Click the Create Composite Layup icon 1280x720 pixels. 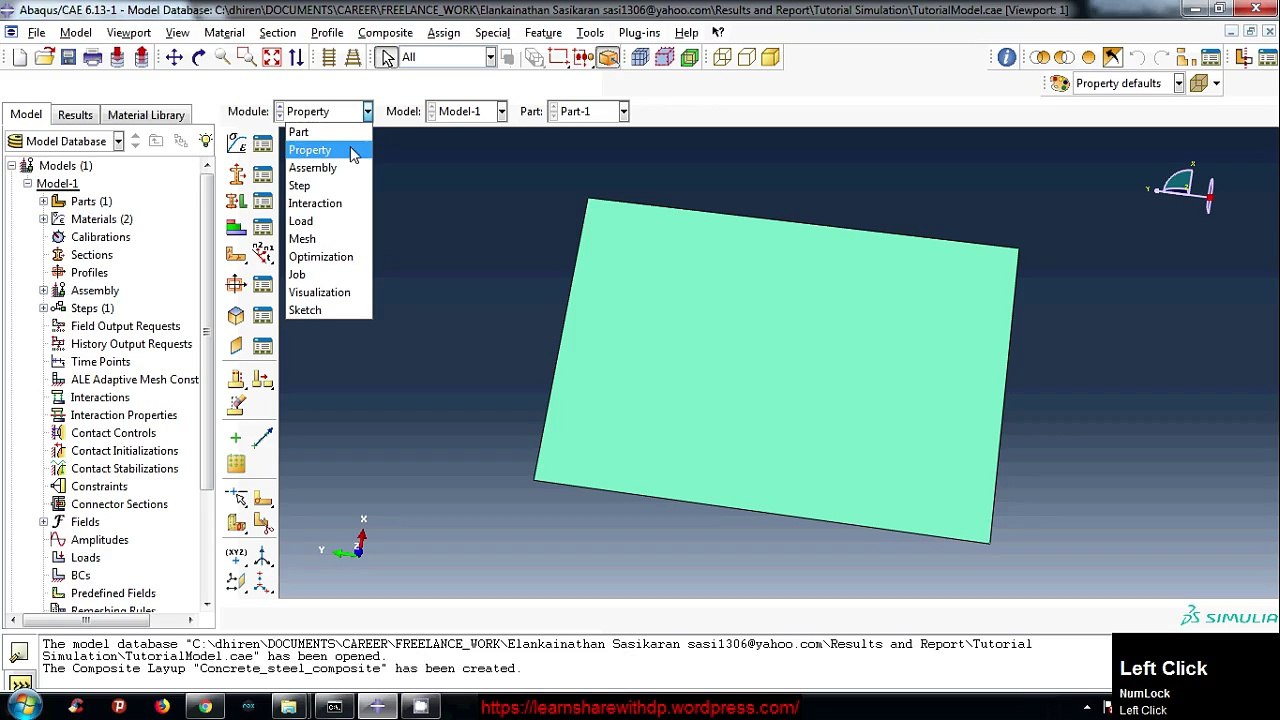[x=236, y=228]
